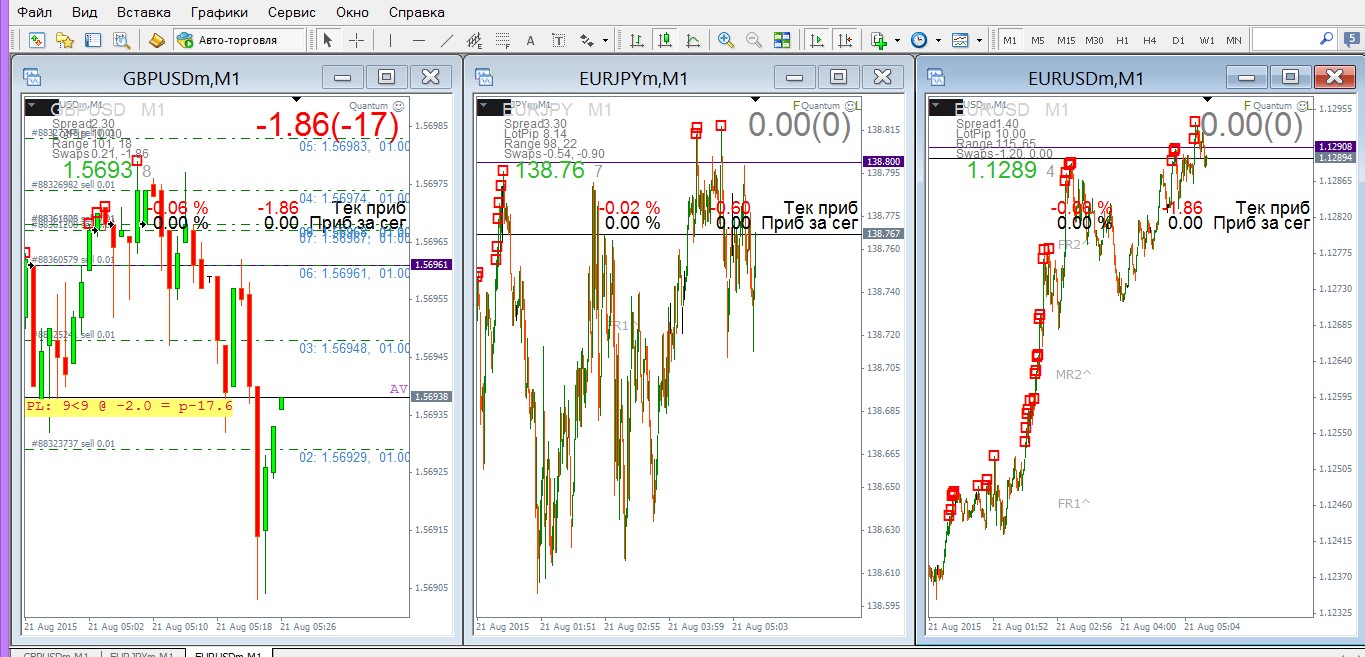Open the Справка menu
This screenshot has height=657, width=1365.
(x=415, y=13)
